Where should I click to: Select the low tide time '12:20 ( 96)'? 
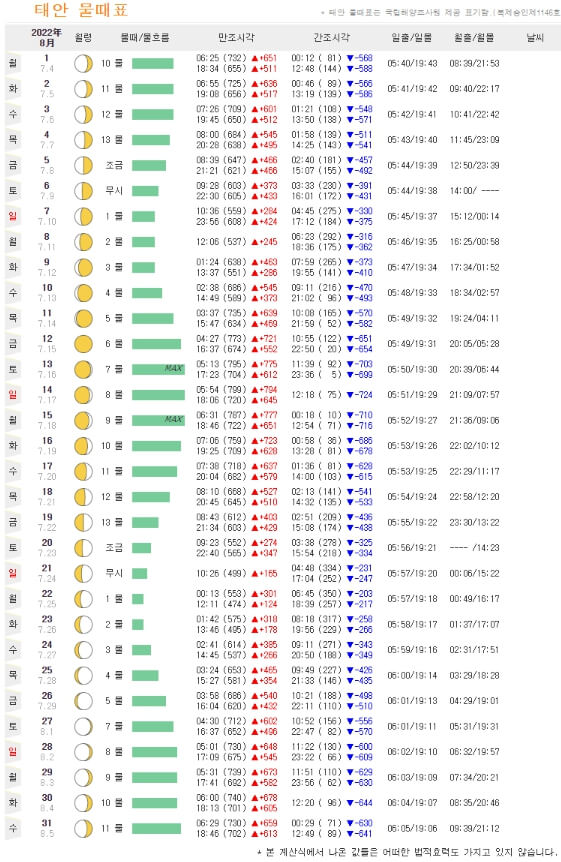[x=317, y=803]
